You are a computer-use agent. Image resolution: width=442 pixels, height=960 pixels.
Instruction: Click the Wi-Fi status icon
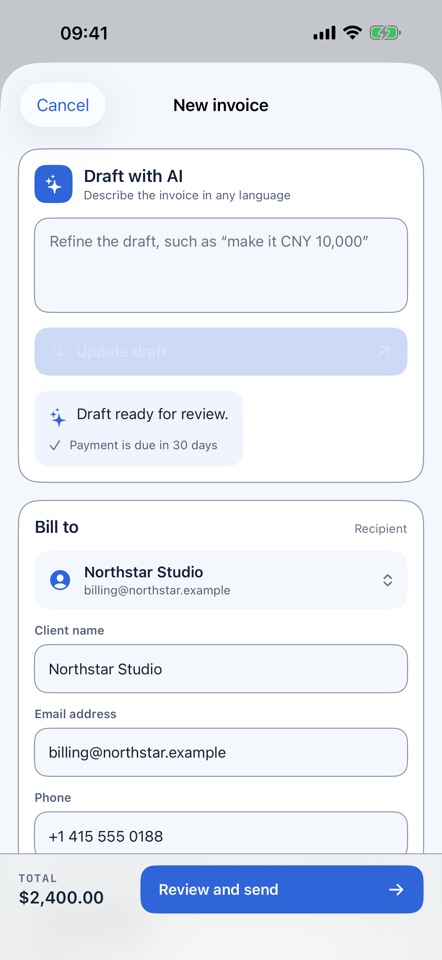352,32
